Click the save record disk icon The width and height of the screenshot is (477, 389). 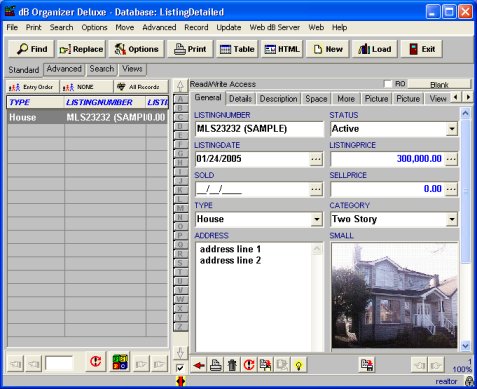367,365
